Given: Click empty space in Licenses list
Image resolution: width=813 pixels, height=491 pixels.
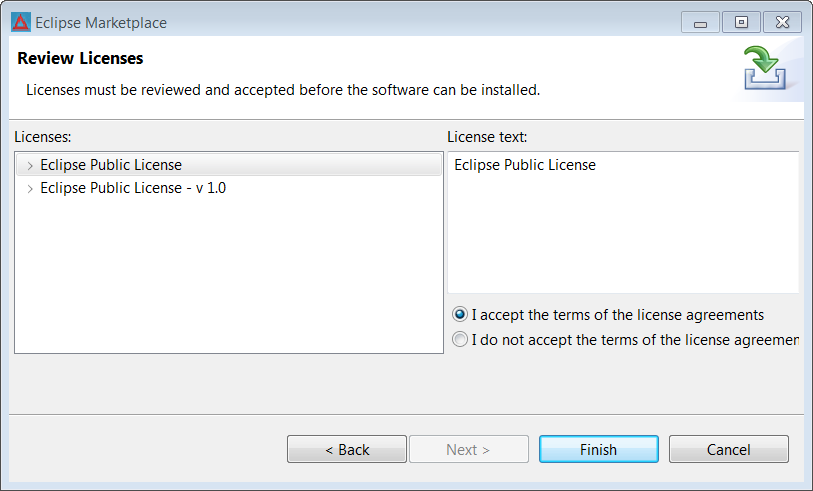Looking at the screenshot, I should click(229, 275).
